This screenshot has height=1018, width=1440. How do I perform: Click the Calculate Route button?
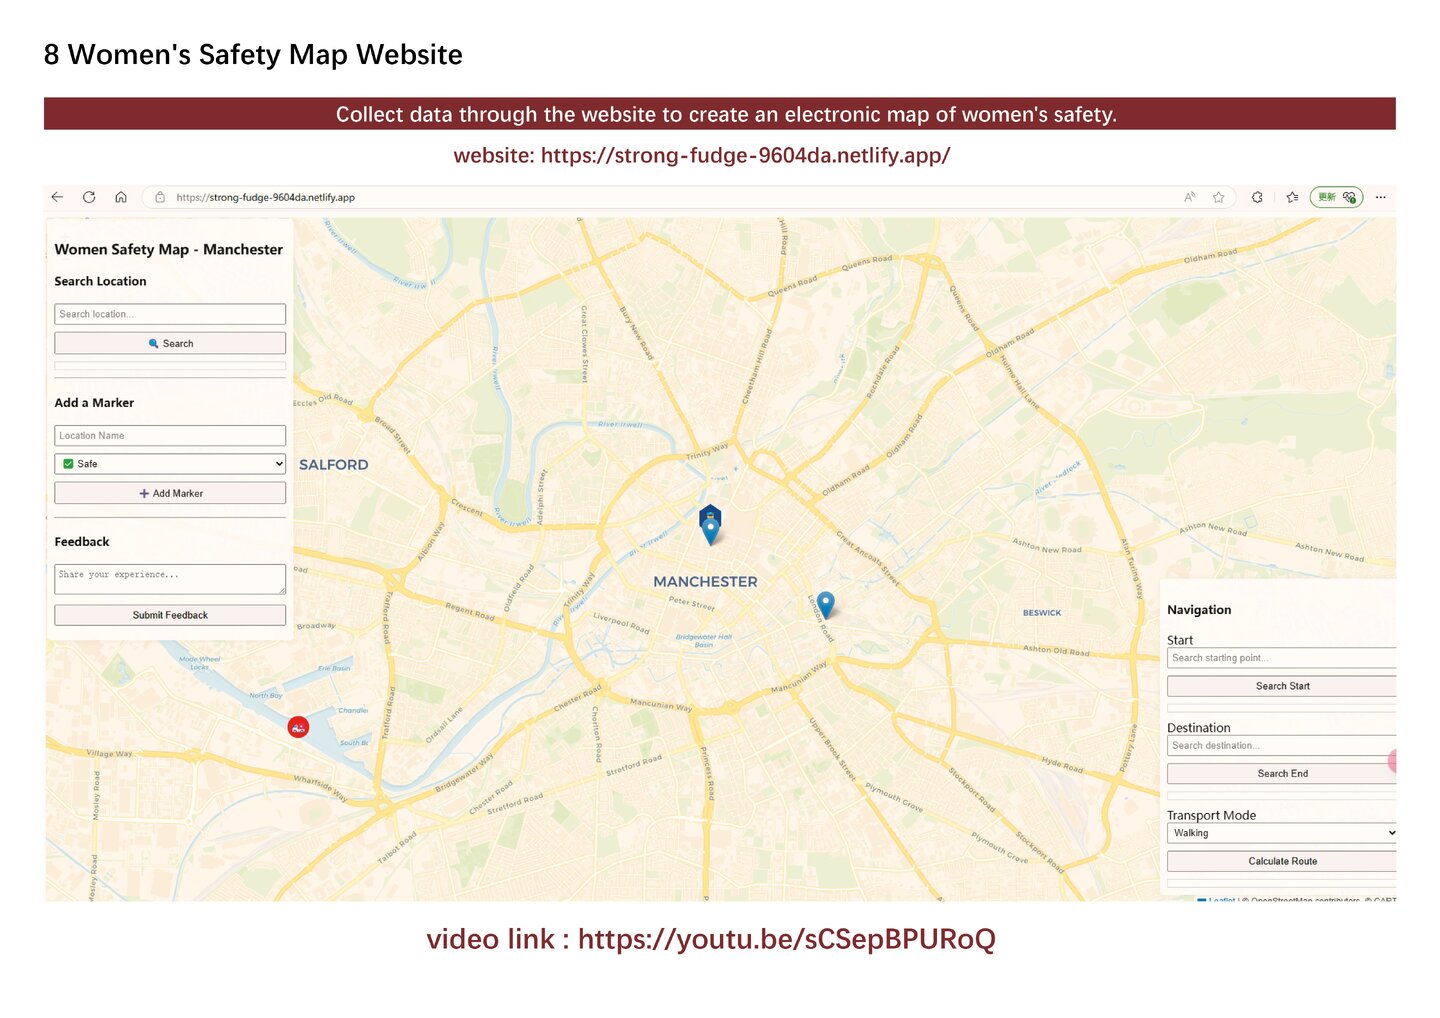click(1281, 861)
